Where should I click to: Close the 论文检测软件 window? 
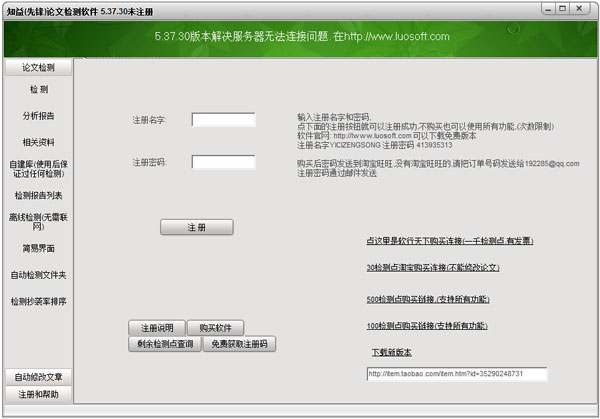580,9
